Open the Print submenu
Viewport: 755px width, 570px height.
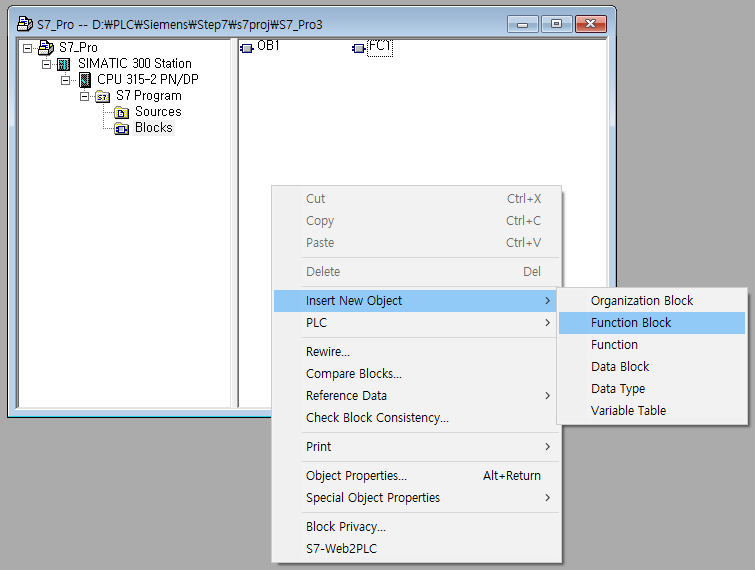[415, 447]
